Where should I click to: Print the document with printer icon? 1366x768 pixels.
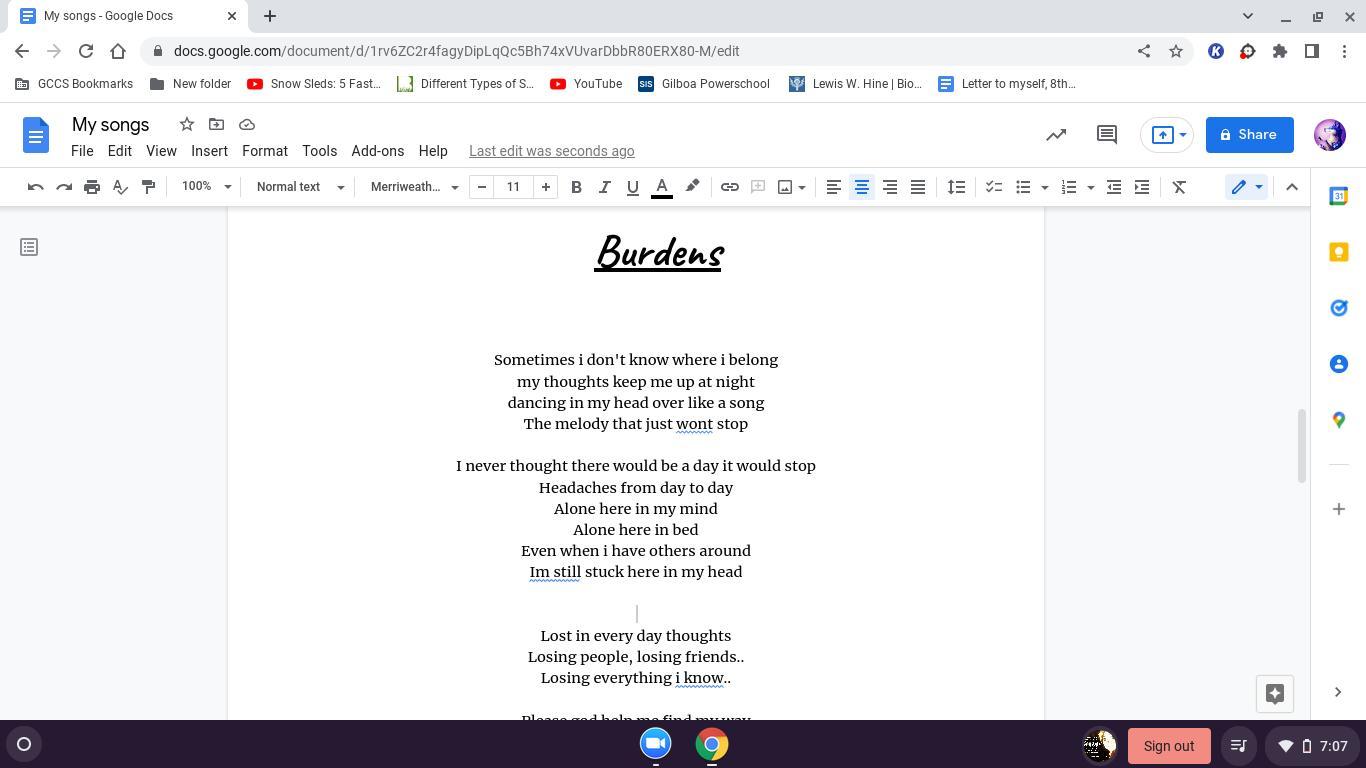click(92, 187)
